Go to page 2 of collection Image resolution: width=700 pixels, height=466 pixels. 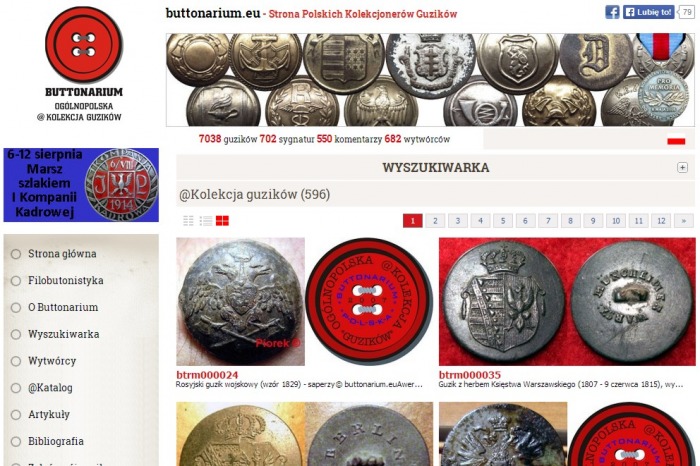click(435, 221)
